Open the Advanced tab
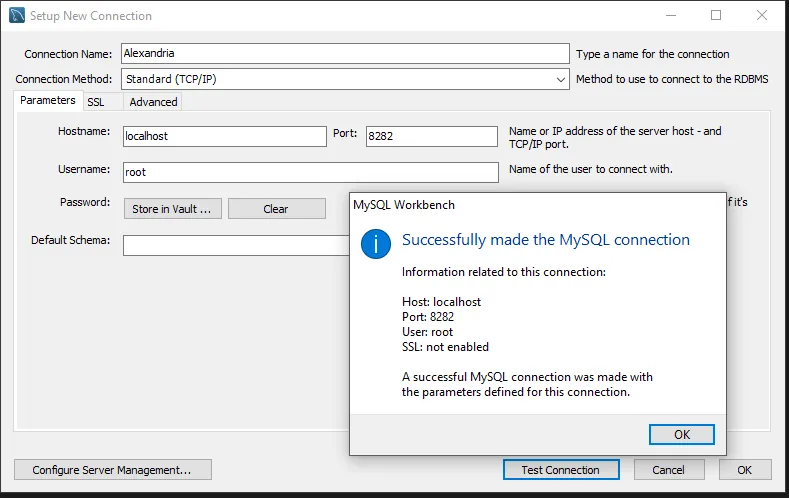The width and height of the screenshot is (789, 498). [153, 102]
